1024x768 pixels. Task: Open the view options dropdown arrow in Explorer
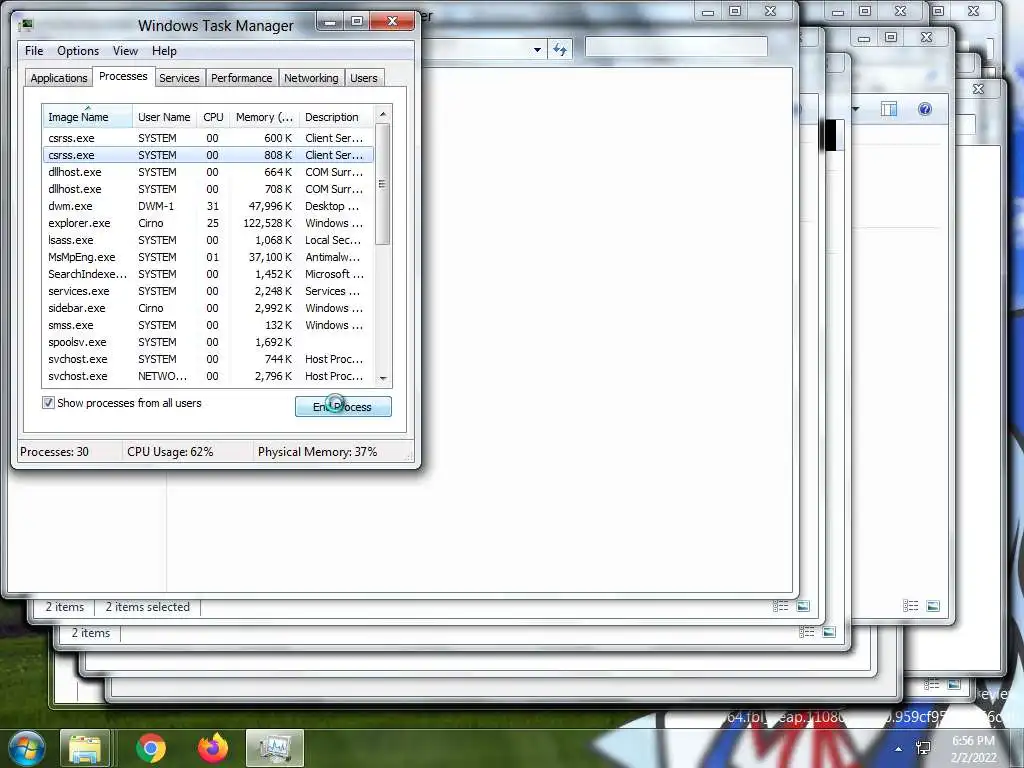(856, 109)
